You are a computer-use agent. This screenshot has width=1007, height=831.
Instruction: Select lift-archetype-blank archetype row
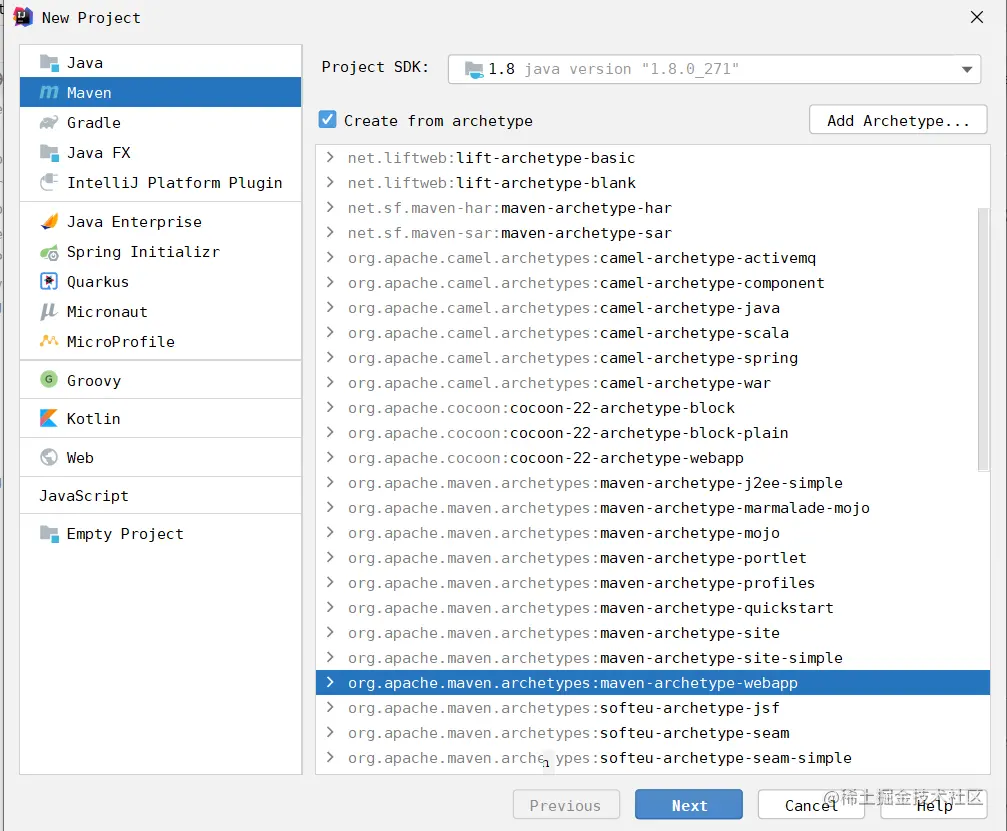tap(652, 182)
